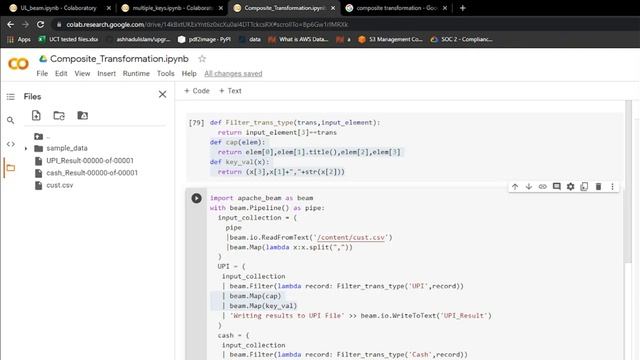The width and height of the screenshot is (640, 360).
Task: Go forward in browser
Action: [25, 24]
